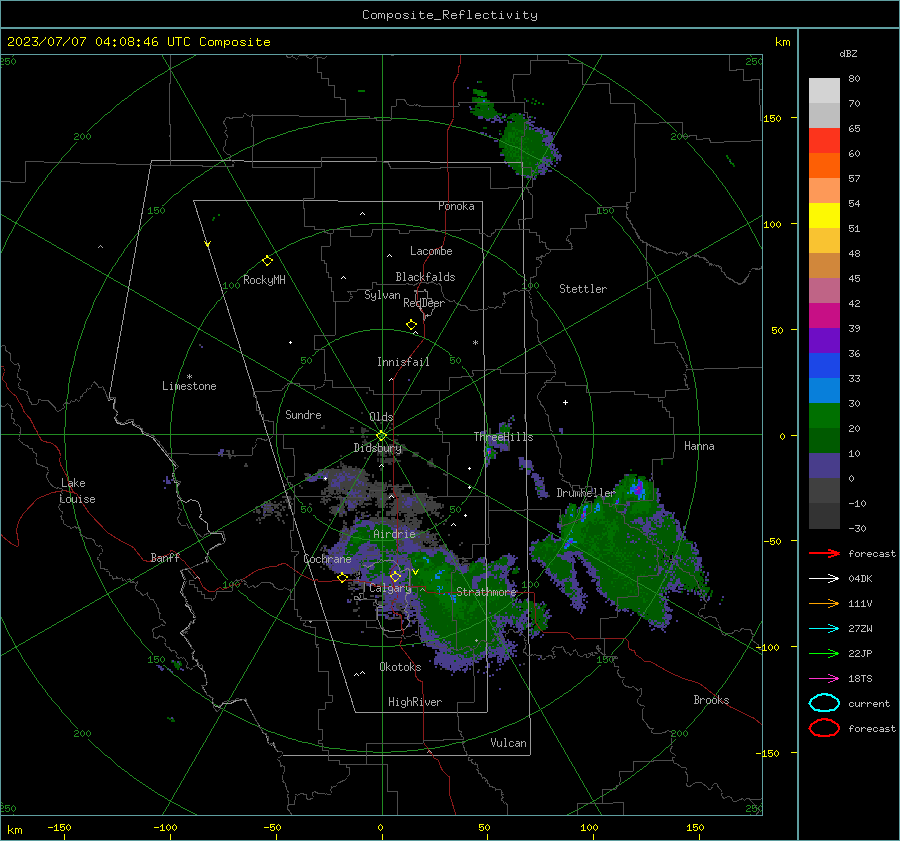The height and width of the screenshot is (841, 900).
Task: Click the yellow radar-center diamond near Olds
Action: 381,436
